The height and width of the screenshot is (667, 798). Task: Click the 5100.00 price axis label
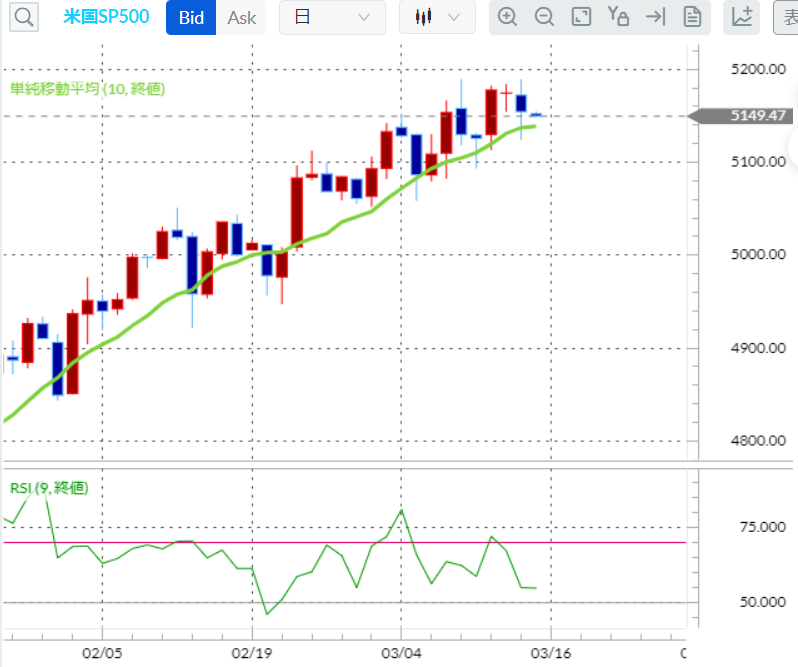pos(758,162)
